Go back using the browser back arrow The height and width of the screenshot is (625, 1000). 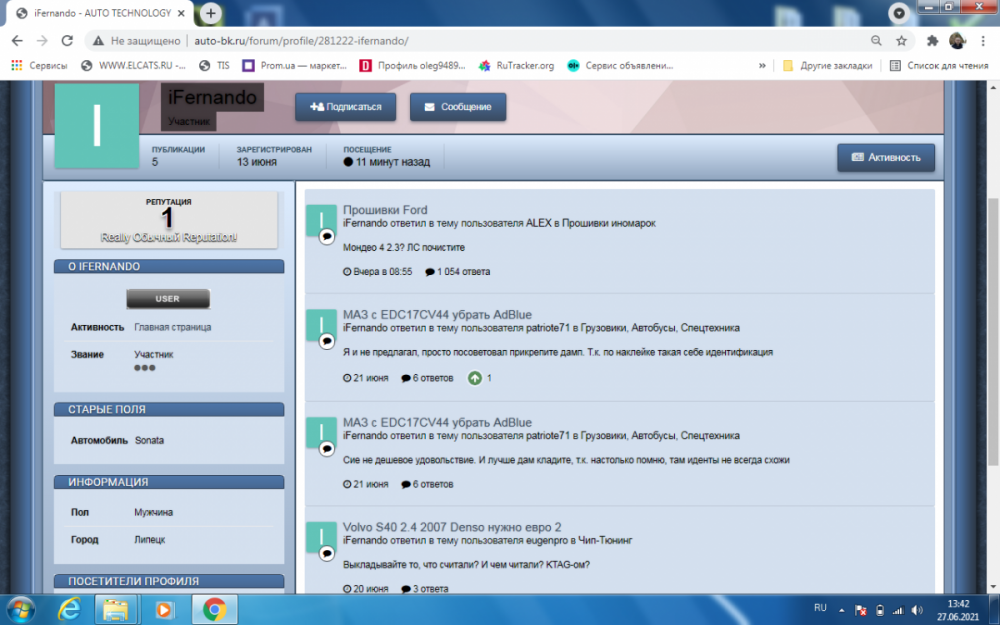click(x=17, y=41)
